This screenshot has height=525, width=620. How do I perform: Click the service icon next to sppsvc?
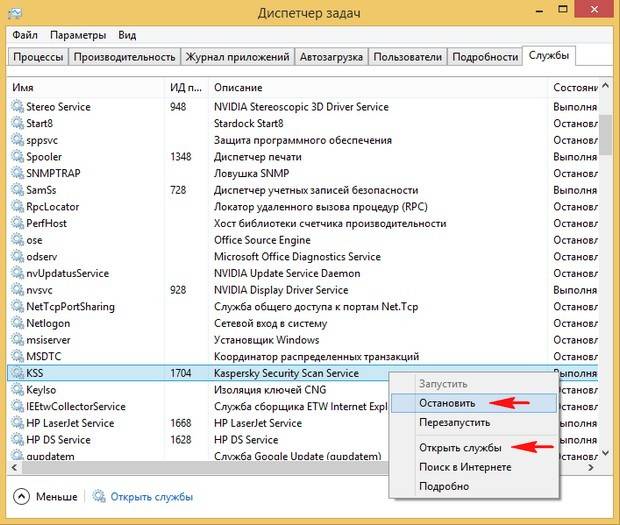click(x=17, y=140)
